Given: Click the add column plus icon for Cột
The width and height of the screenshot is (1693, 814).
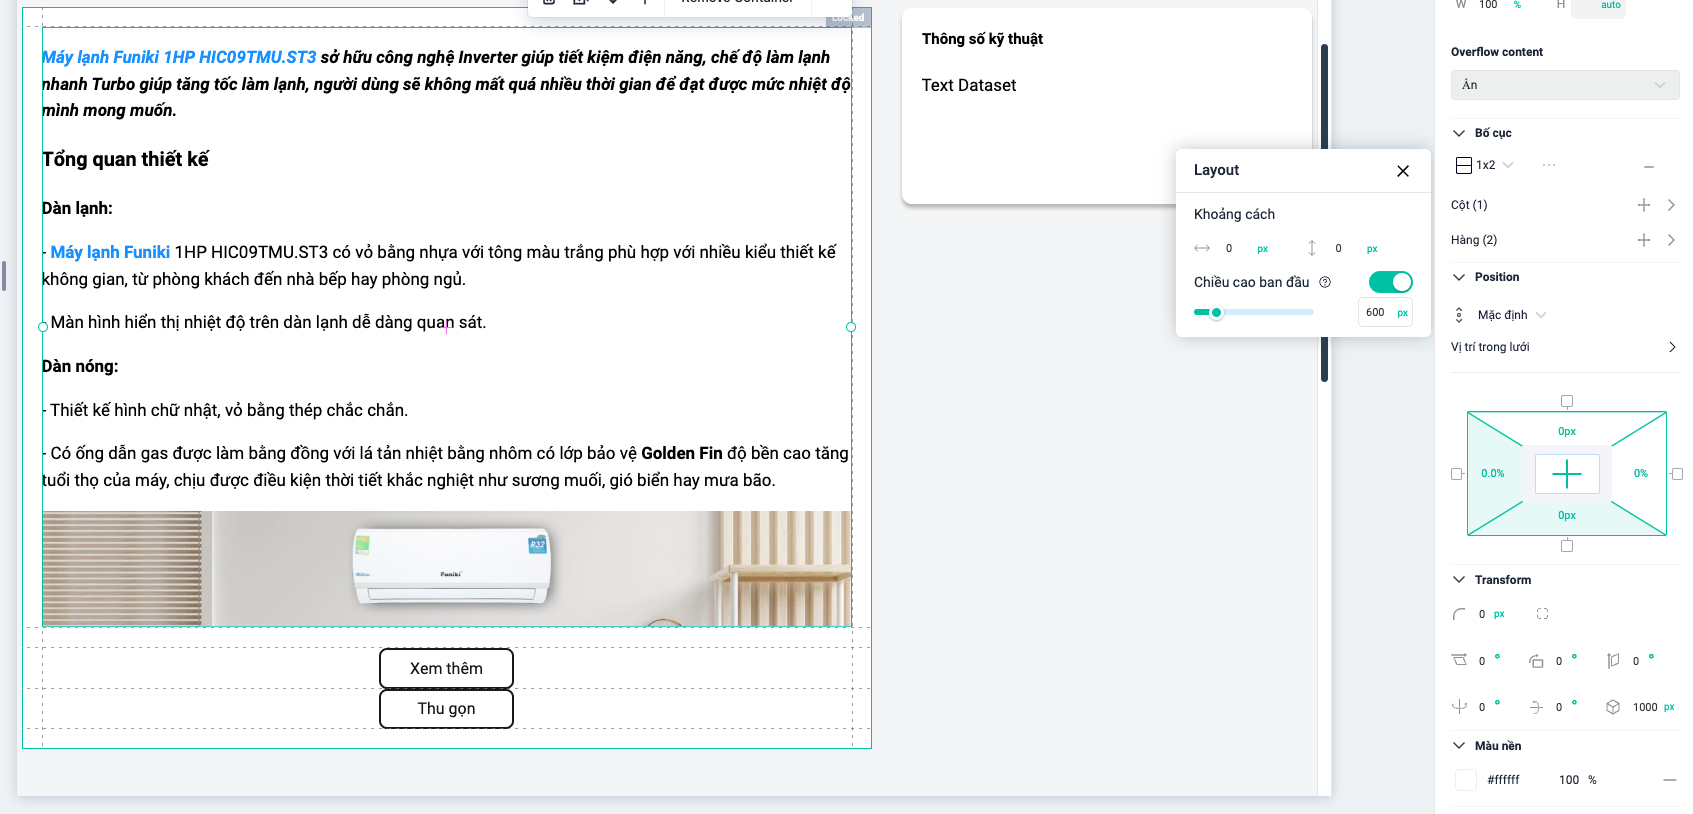Looking at the screenshot, I should [1643, 205].
